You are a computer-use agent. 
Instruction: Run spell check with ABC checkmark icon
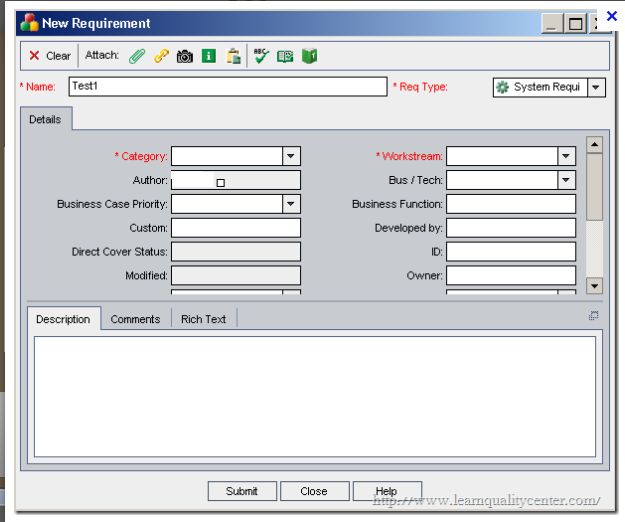pos(261,56)
